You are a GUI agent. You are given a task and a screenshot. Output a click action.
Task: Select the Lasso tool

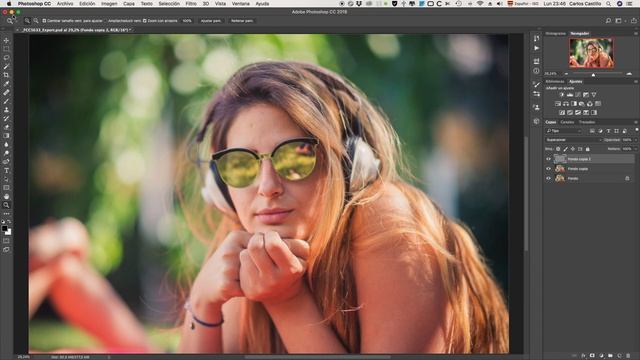click(x=6, y=58)
